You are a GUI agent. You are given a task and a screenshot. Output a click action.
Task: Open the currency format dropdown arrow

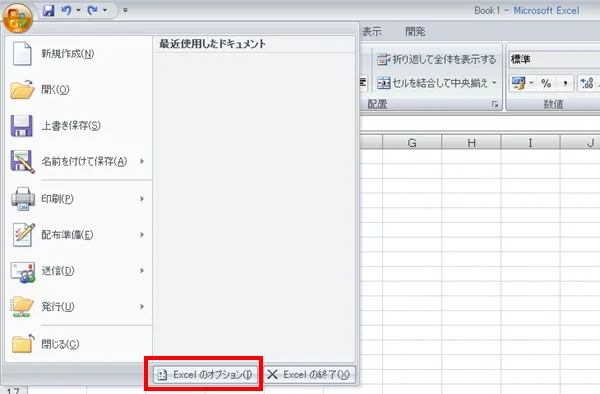pos(531,83)
